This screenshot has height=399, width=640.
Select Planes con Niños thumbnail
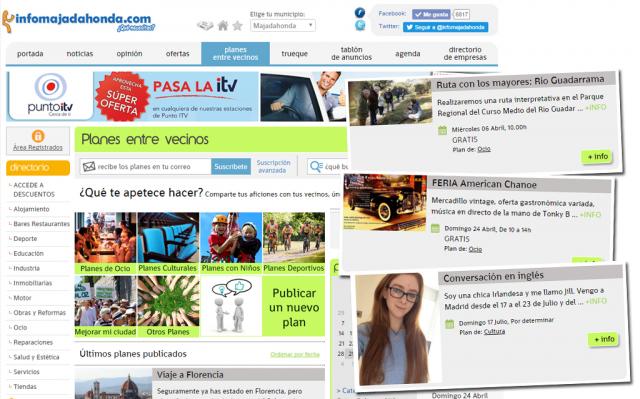pos(231,243)
